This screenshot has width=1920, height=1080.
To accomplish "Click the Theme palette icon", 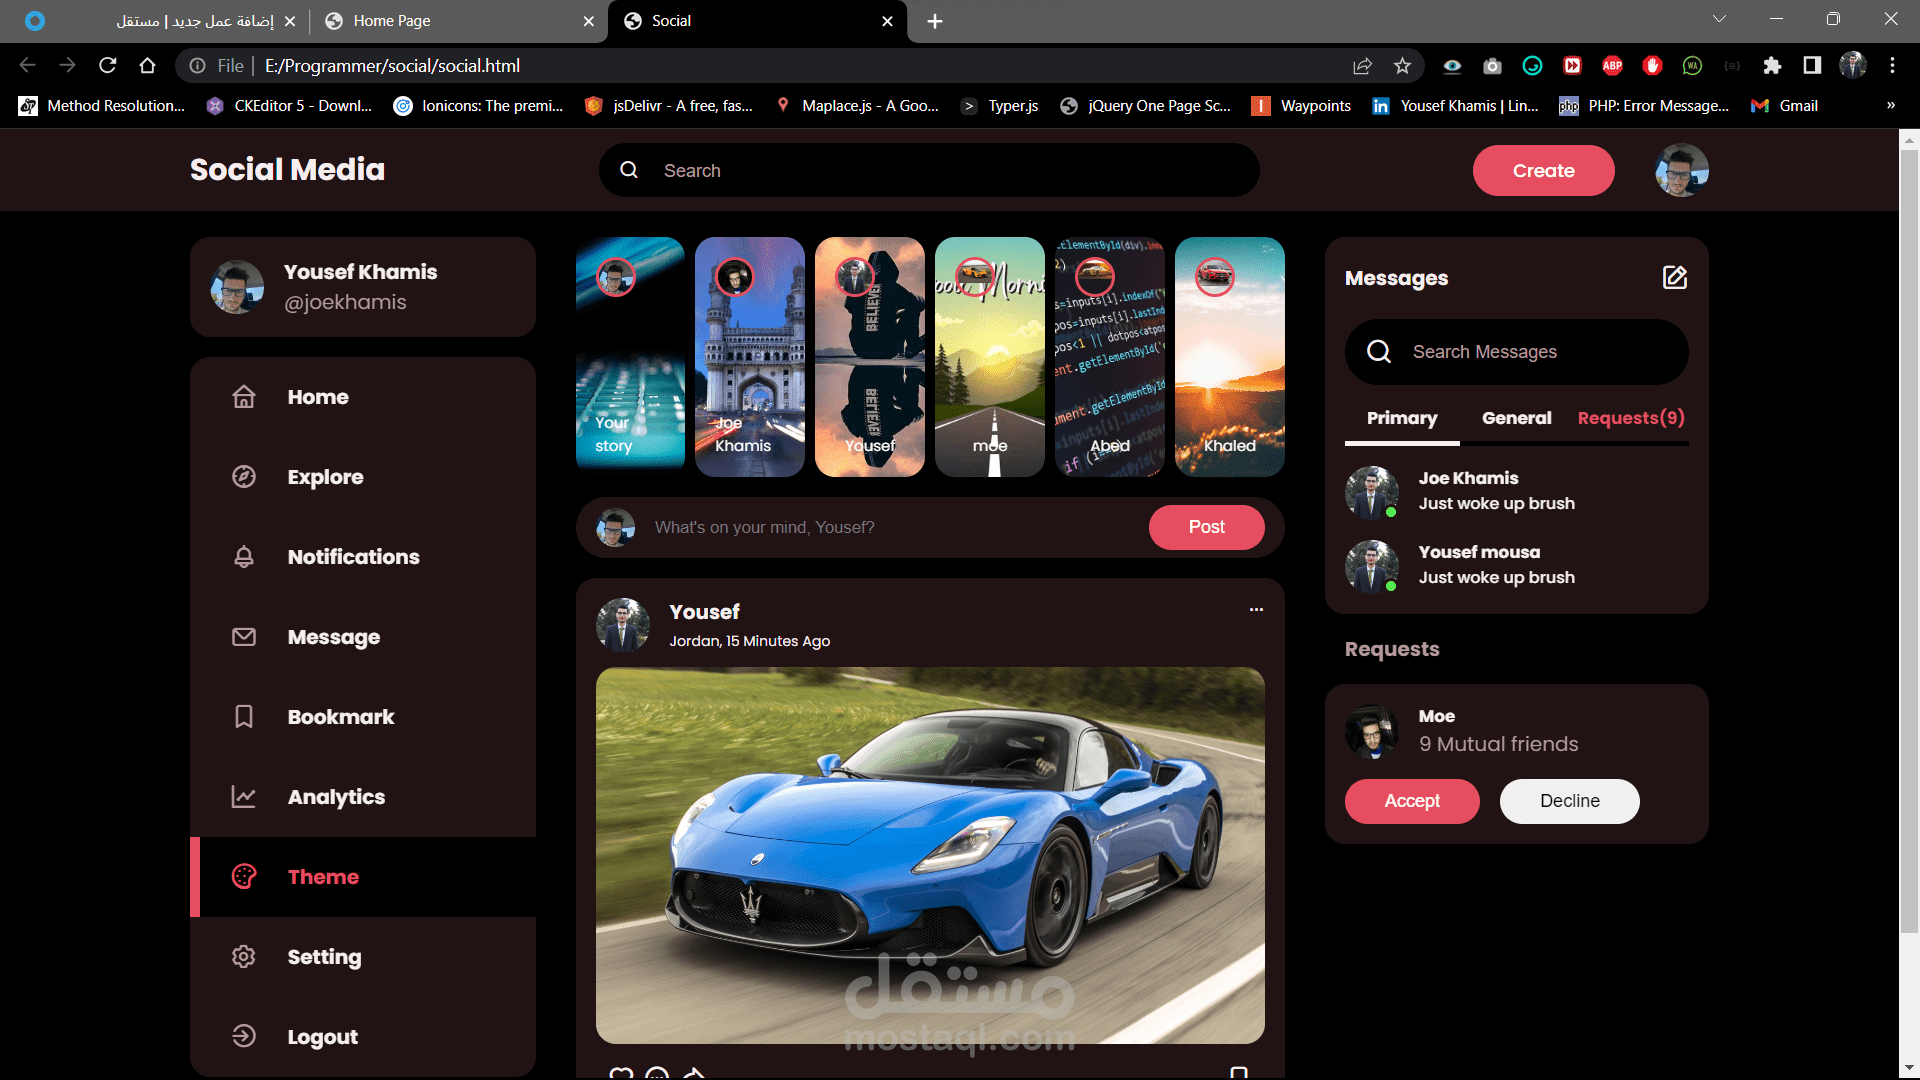I will [244, 877].
